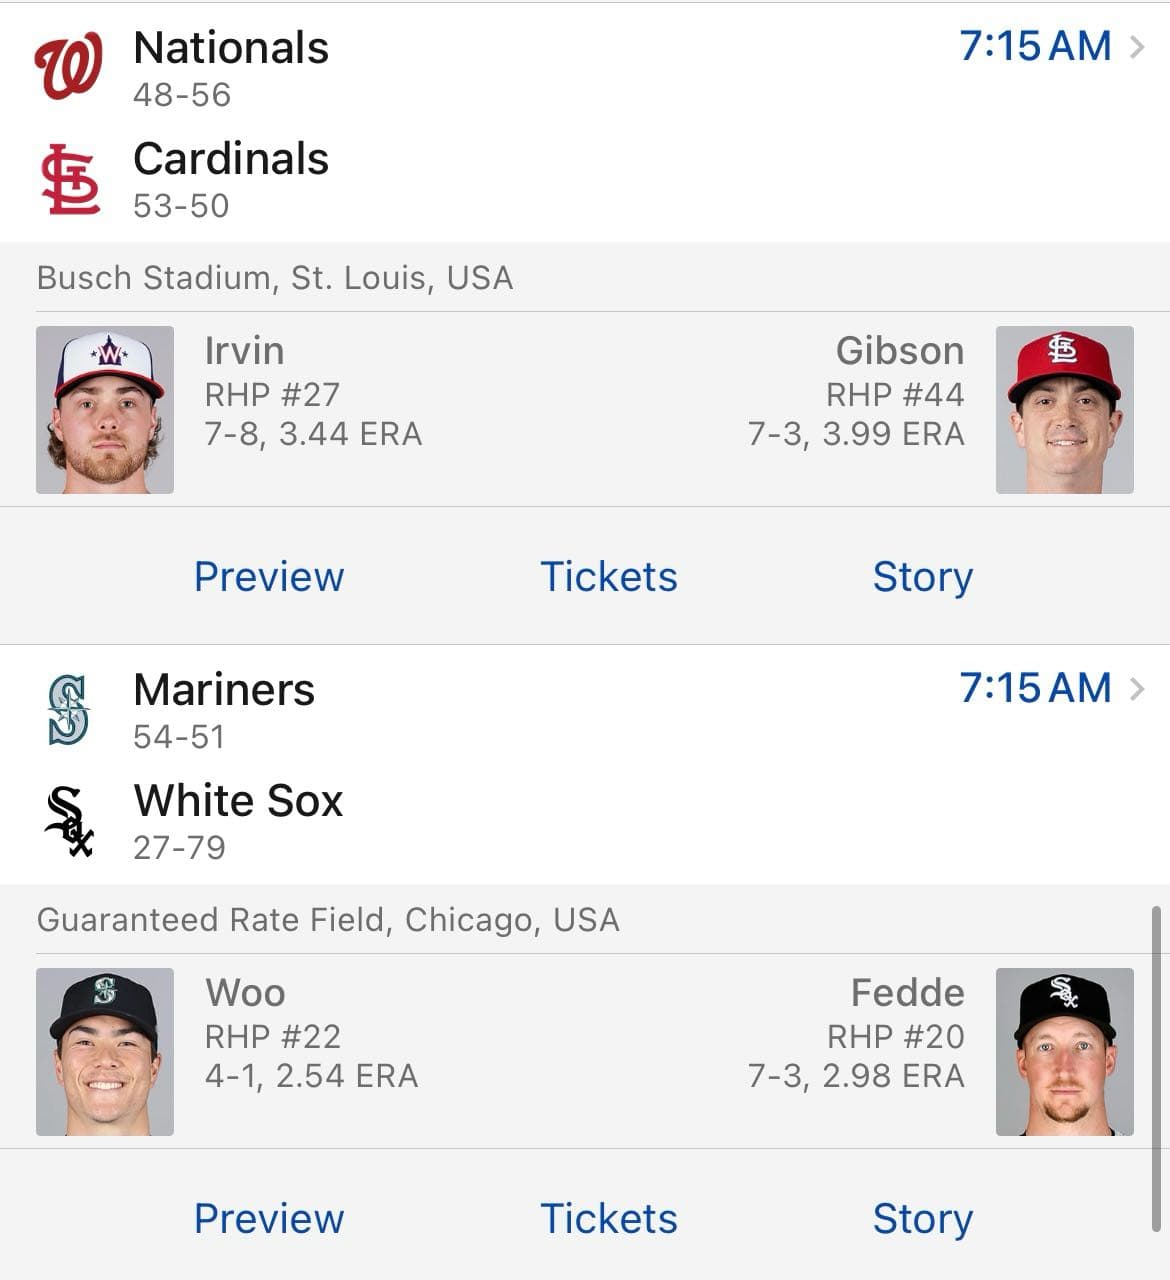Screen dimensions: 1170x1280
Task: Read Story for Mariners vs White Sox
Action: (922, 1219)
